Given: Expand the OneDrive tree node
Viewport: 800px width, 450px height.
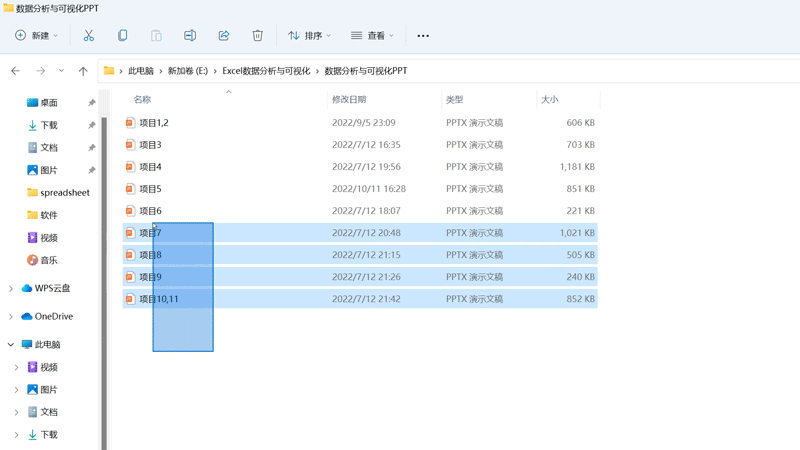Looking at the screenshot, I should (x=11, y=317).
